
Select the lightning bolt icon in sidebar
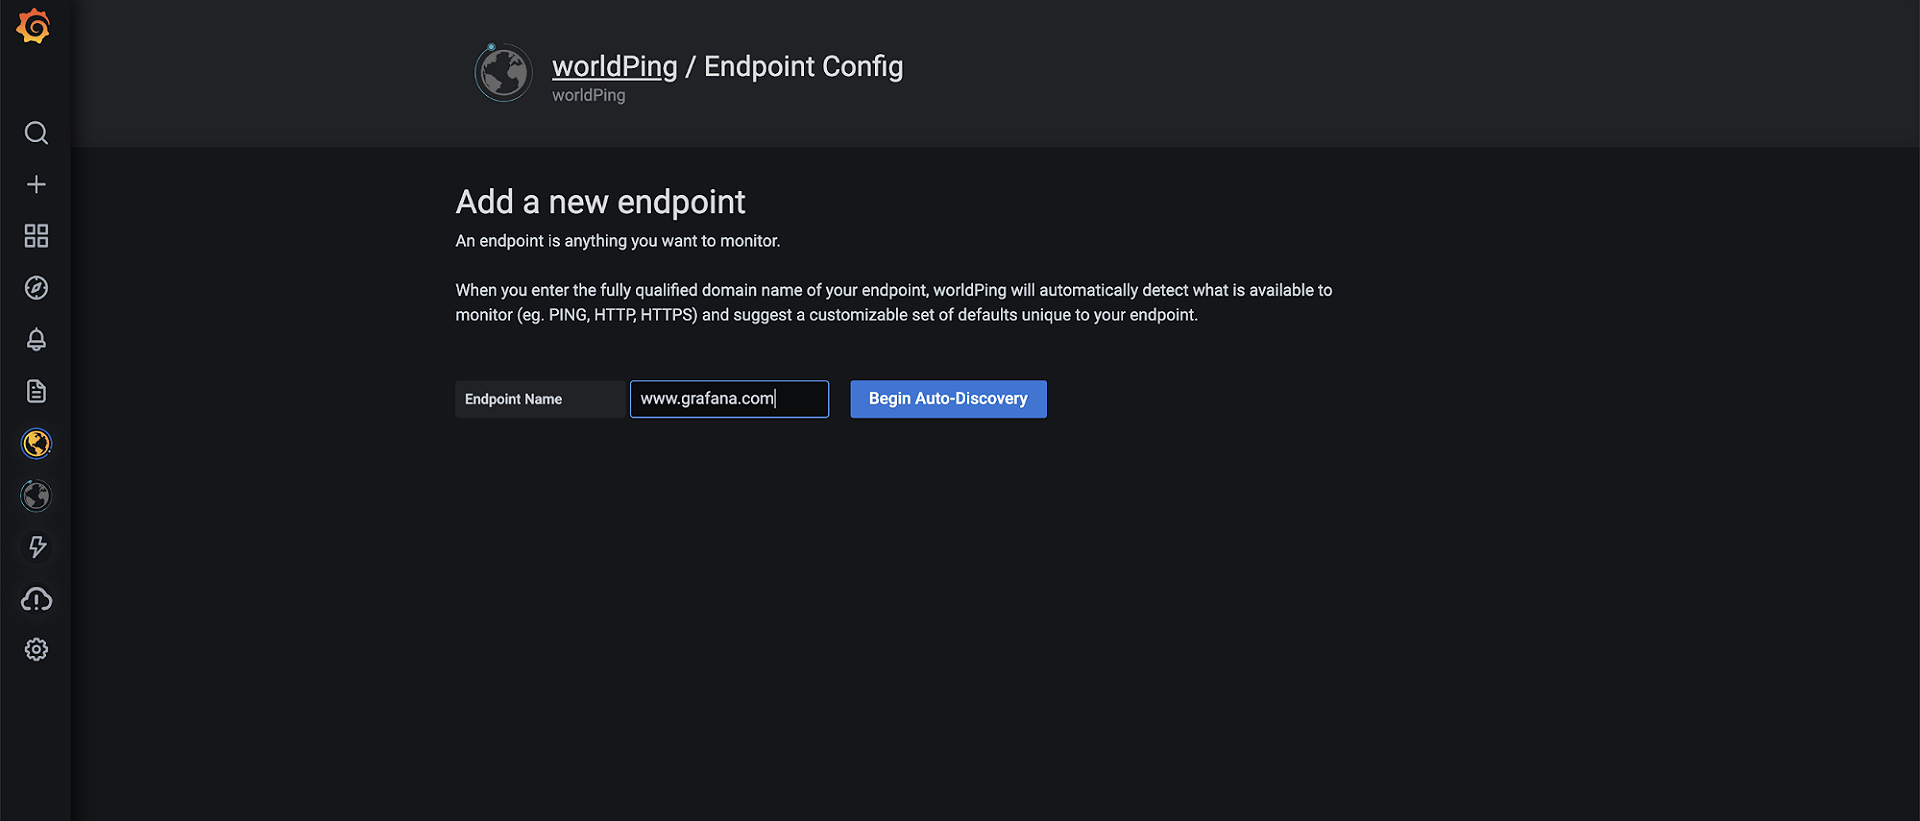36,547
